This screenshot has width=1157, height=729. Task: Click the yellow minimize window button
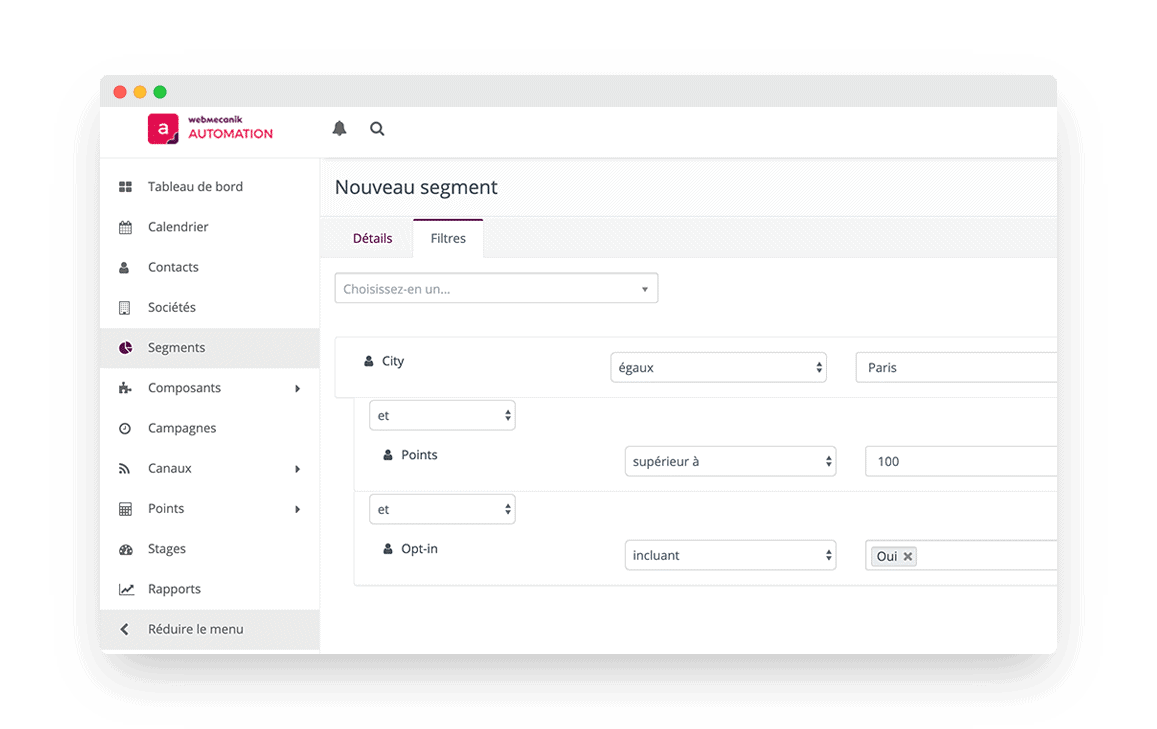(x=139, y=92)
